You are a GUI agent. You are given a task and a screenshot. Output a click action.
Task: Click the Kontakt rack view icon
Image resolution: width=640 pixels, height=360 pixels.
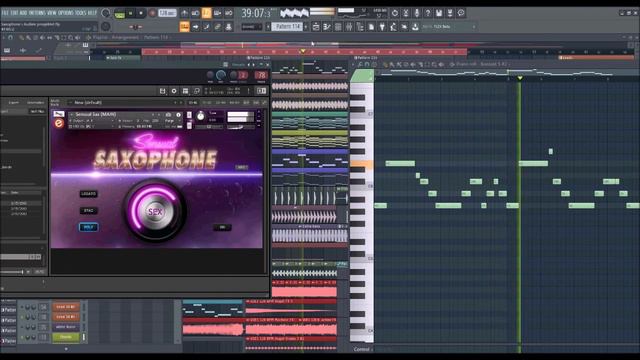[x=185, y=91]
